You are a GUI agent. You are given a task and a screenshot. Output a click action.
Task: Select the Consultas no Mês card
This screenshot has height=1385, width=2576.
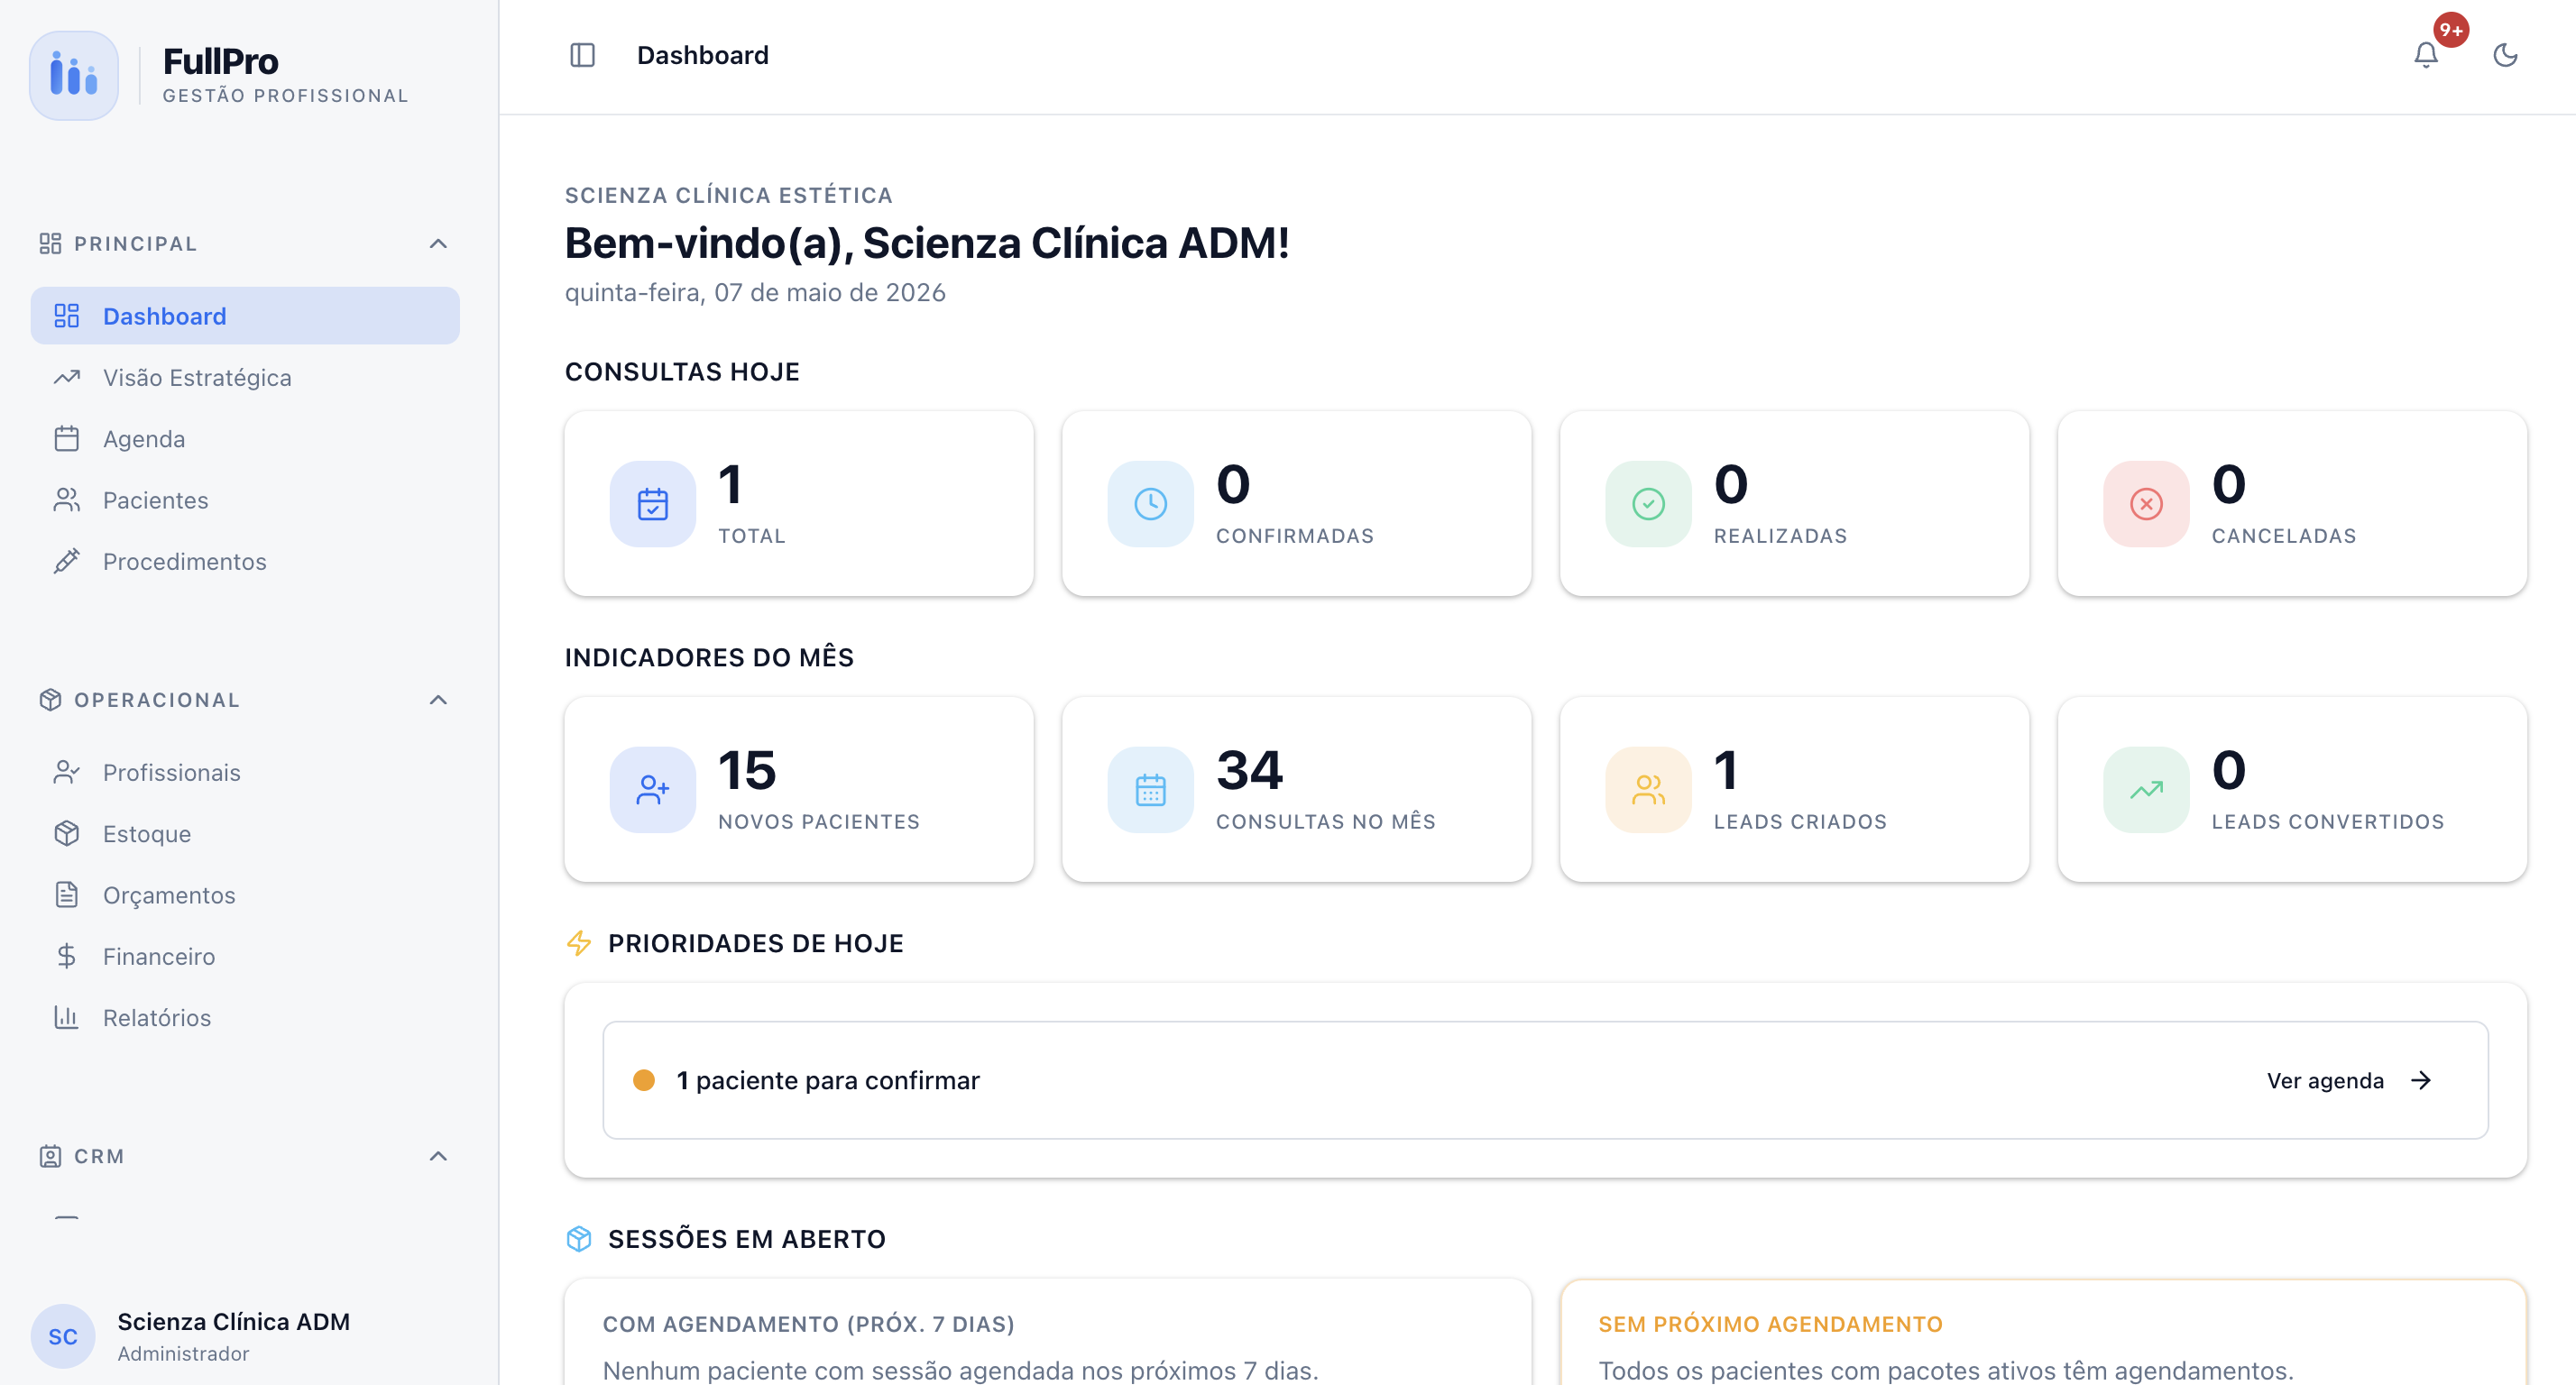1297,790
